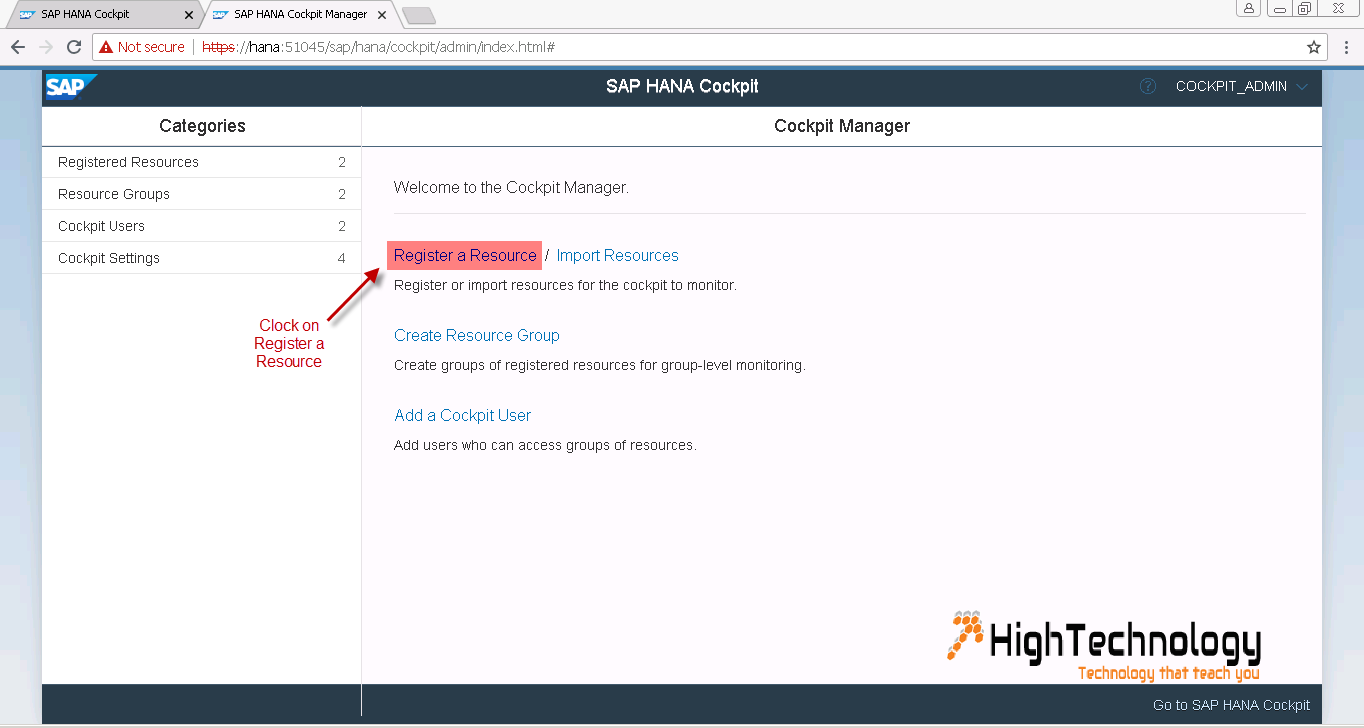
Task: Click text about group-level monitoring
Action: (x=600, y=365)
